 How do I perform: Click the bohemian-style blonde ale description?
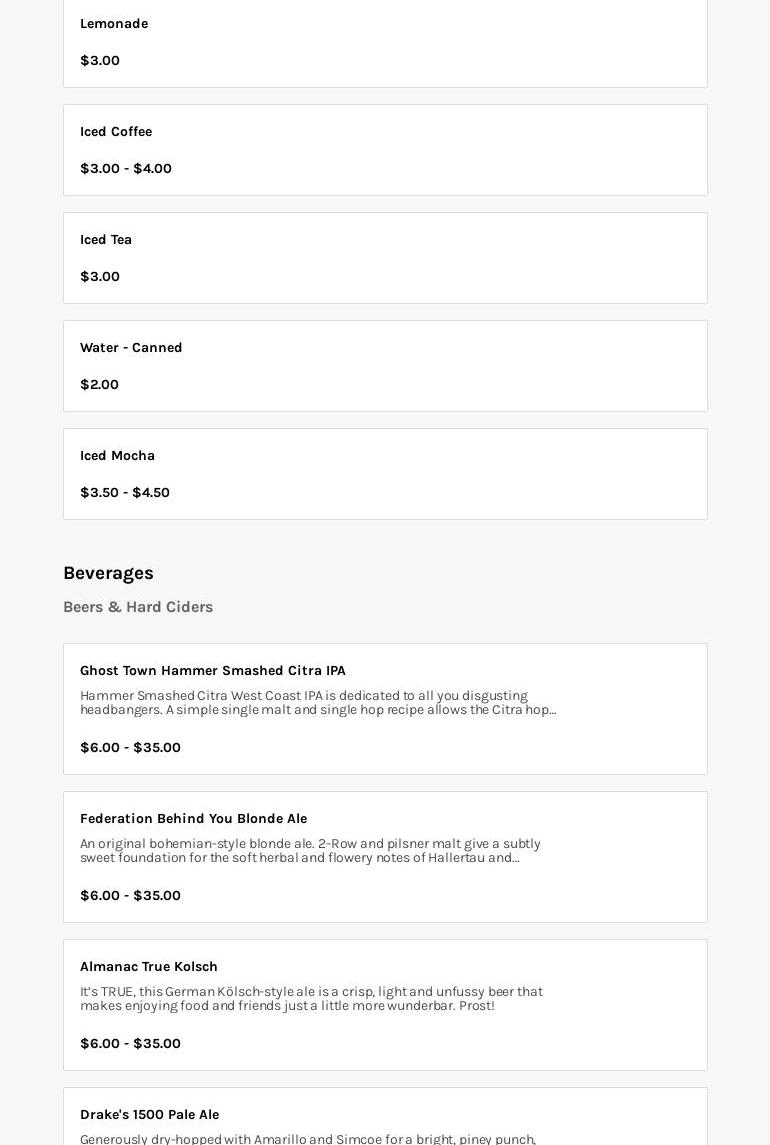(x=310, y=851)
